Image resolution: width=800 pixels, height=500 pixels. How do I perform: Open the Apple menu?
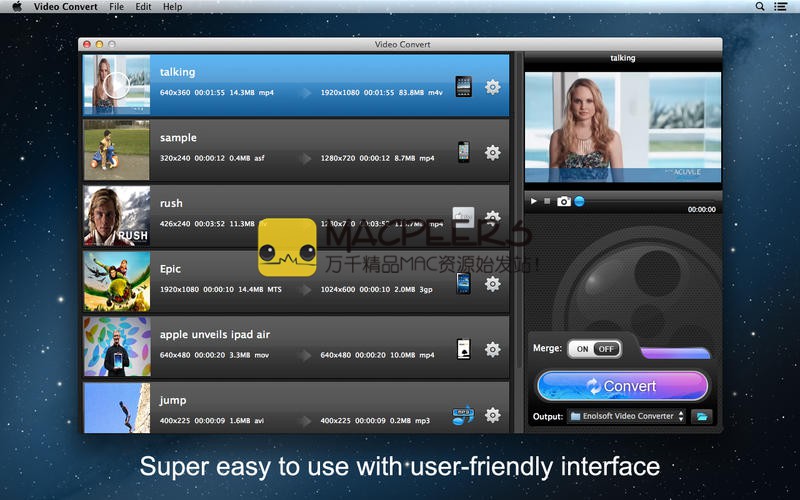[17, 7]
